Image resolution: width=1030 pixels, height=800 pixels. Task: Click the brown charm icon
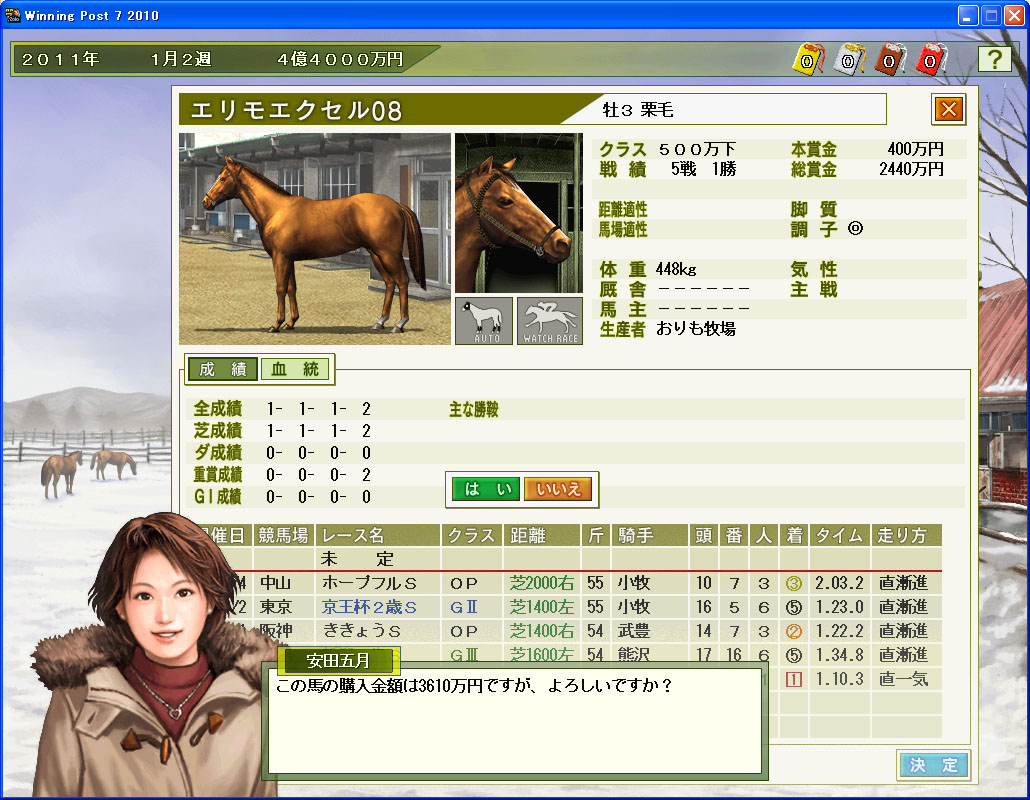(889, 60)
